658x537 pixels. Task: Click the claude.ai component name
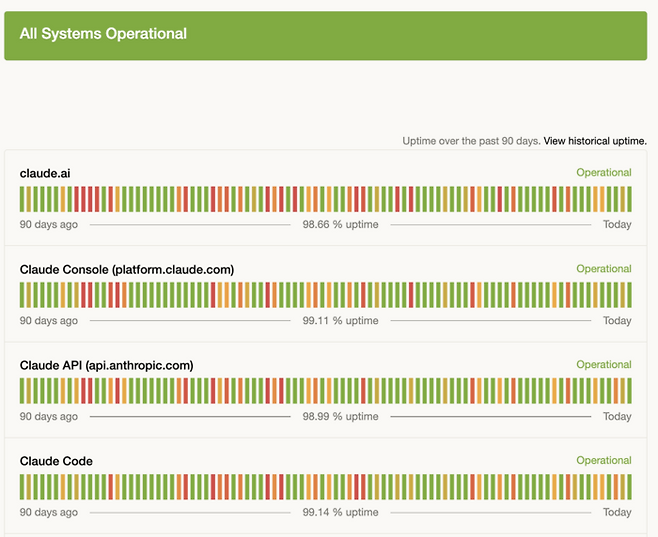pos(45,173)
